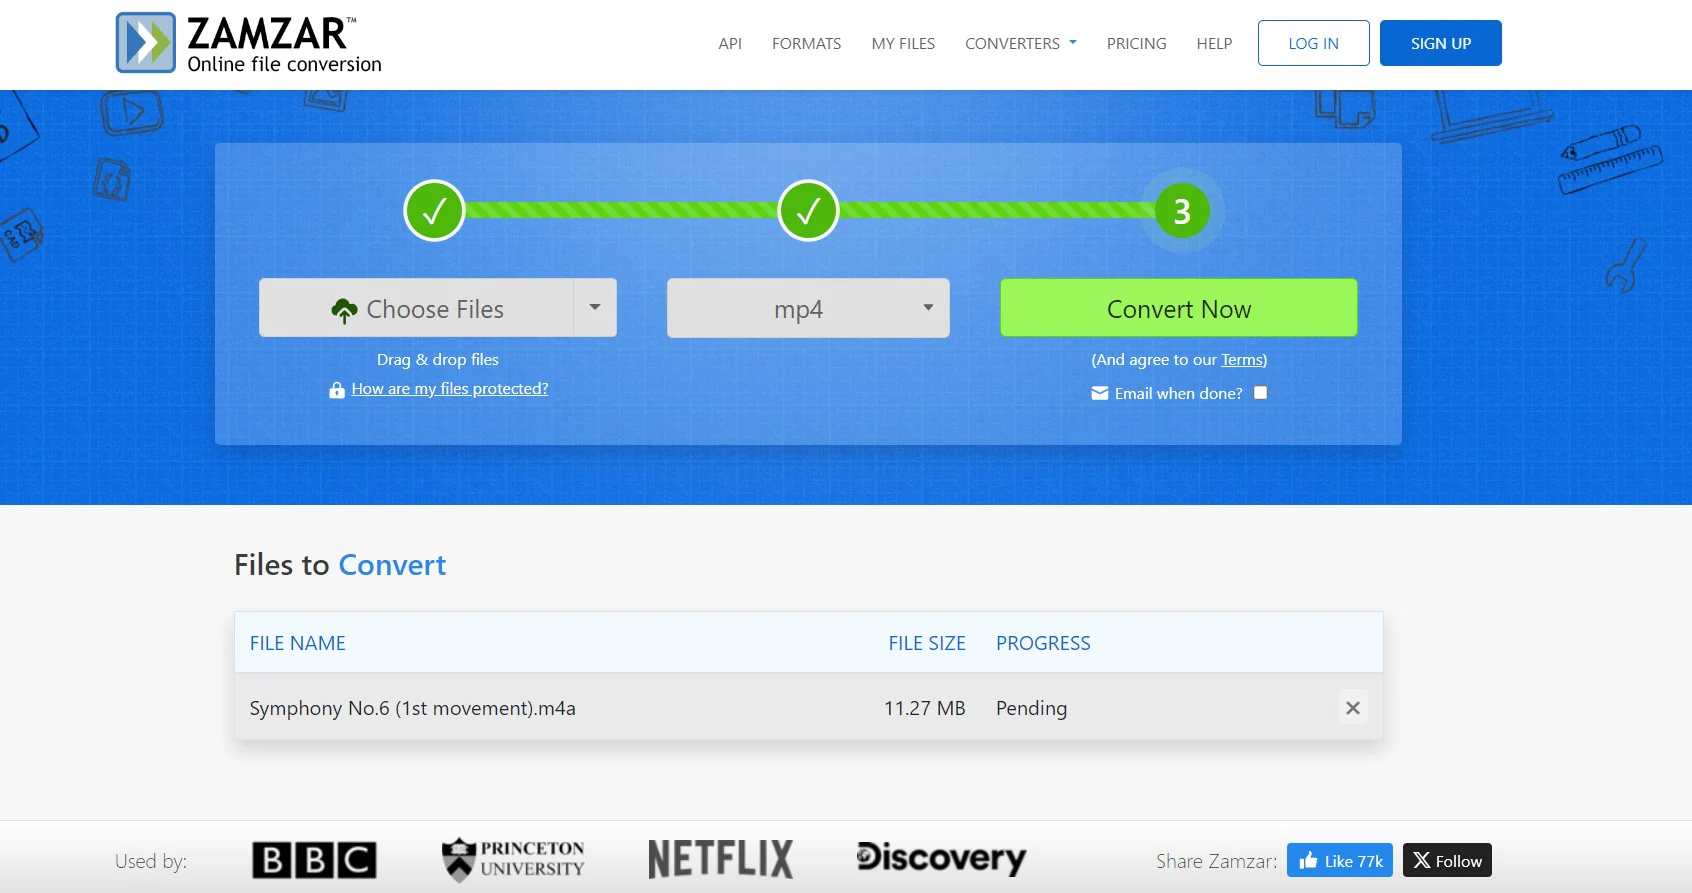Screen dimensions: 1692x893
Task: Click the X Follow button
Action: [x=1447, y=860]
